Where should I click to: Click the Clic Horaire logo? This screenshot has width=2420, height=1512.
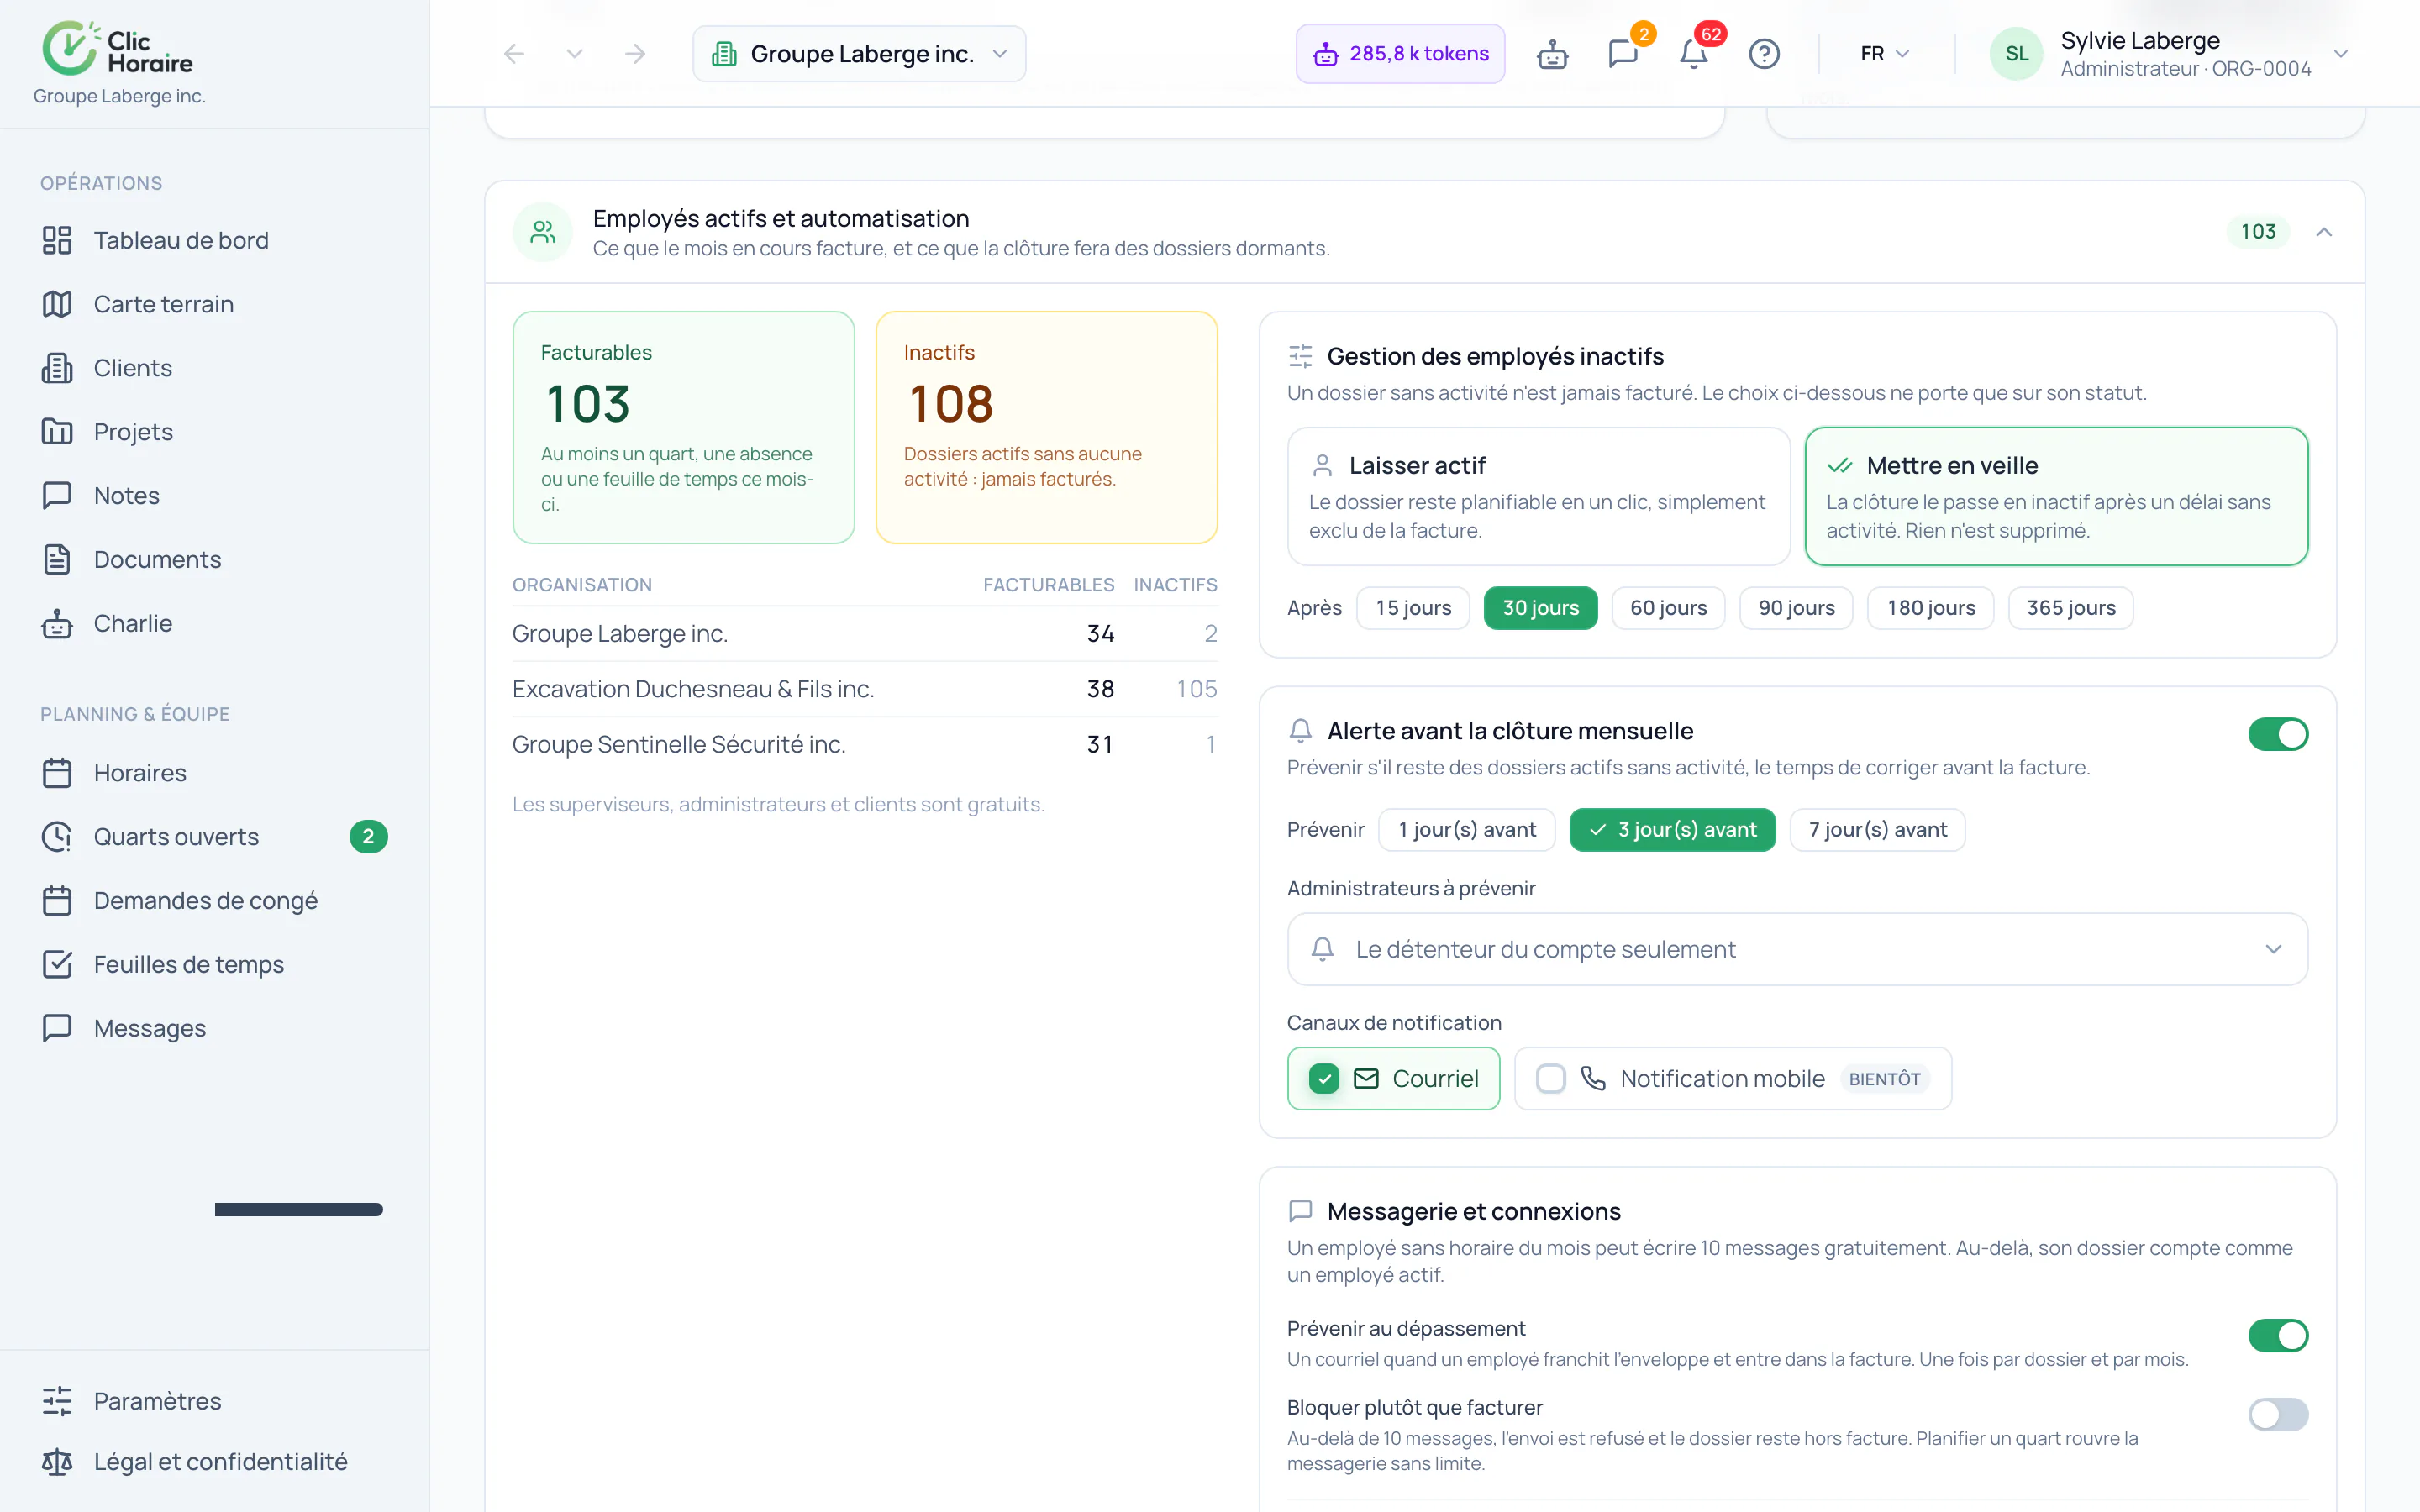tap(118, 49)
